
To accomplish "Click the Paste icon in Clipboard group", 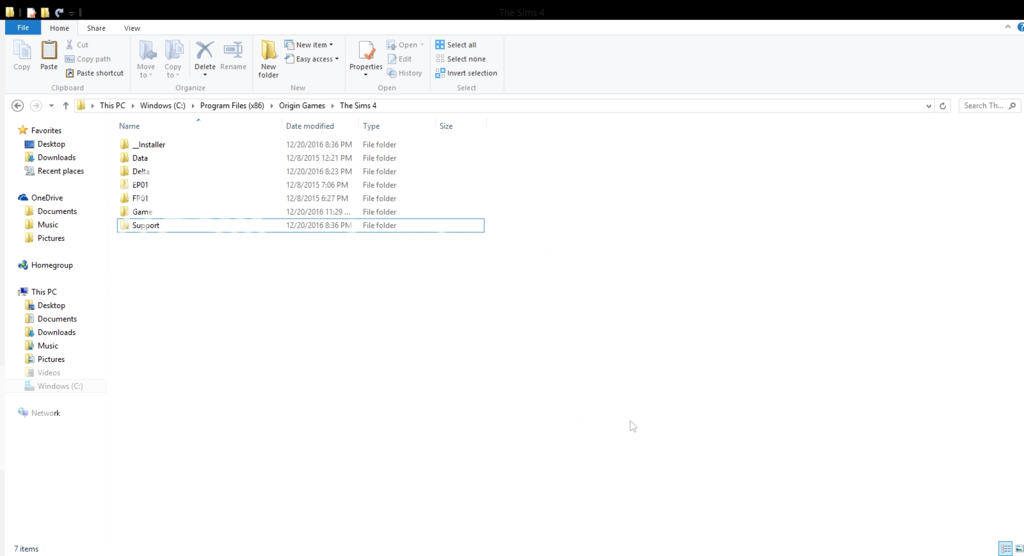I will pos(48,55).
